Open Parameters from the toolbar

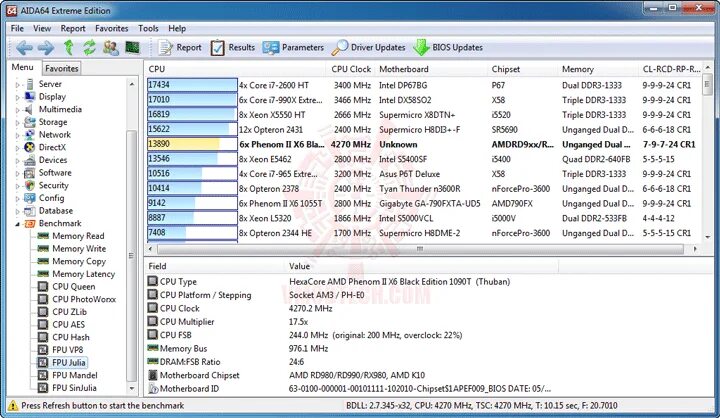coord(293,47)
